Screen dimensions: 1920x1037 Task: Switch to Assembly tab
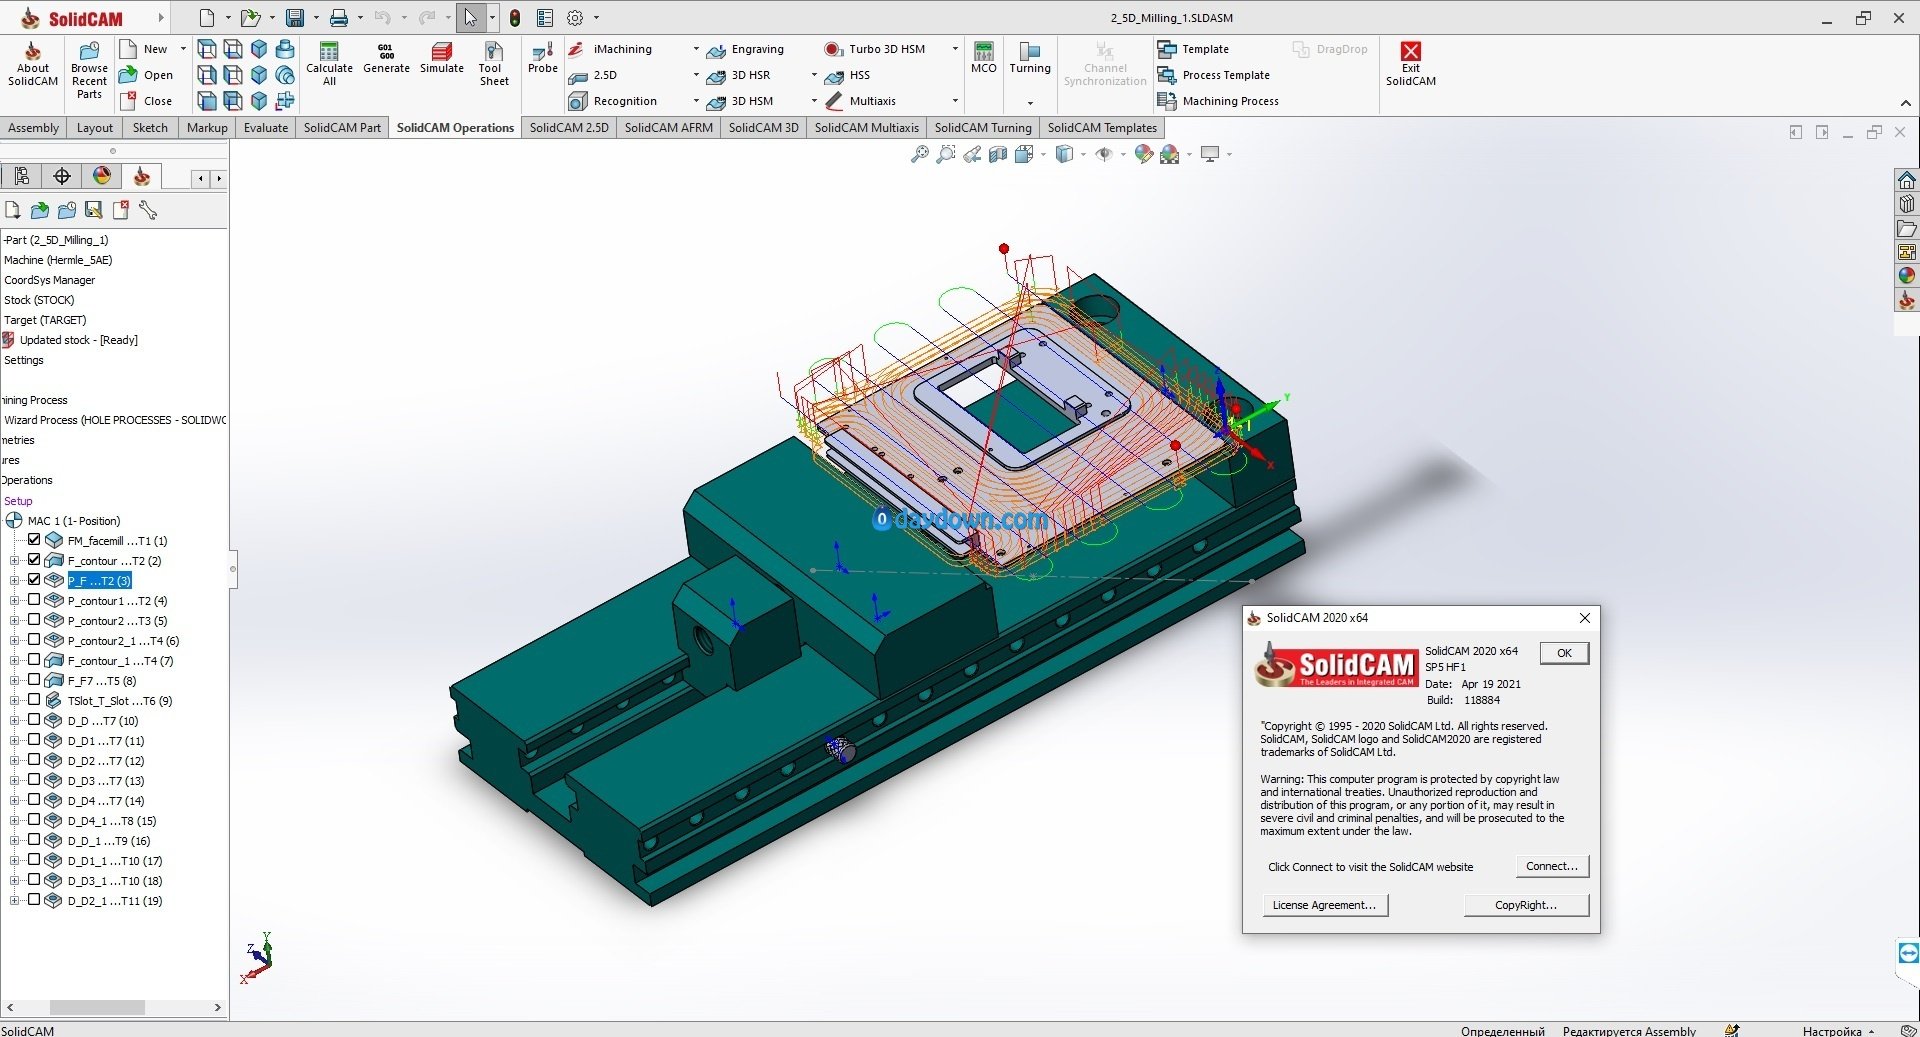[x=34, y=128]
